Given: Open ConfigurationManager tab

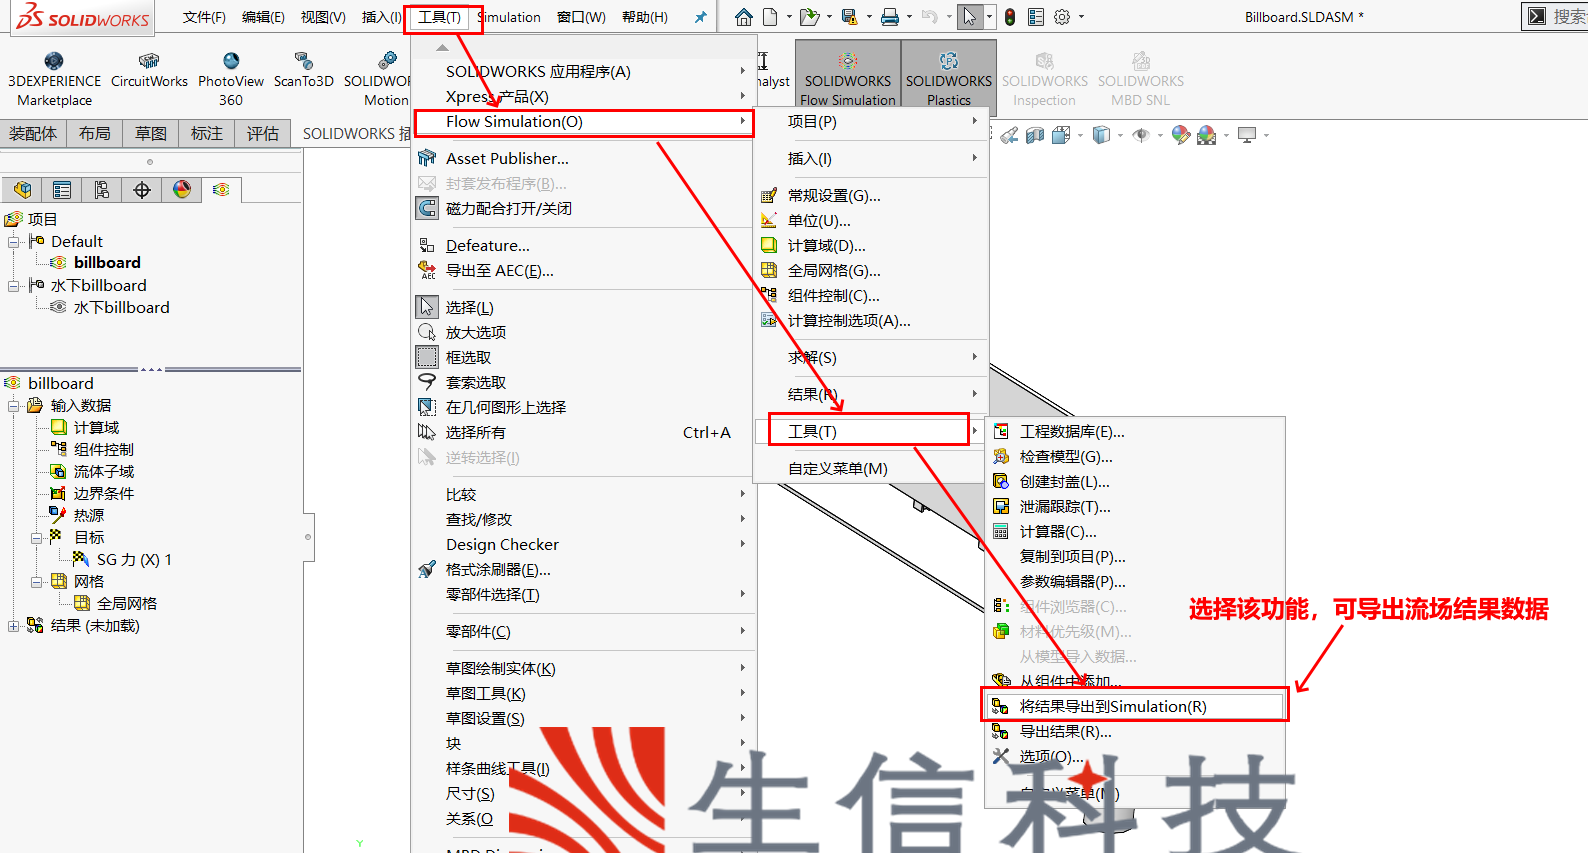Looking at the screenshot, I should coord(102,190).
